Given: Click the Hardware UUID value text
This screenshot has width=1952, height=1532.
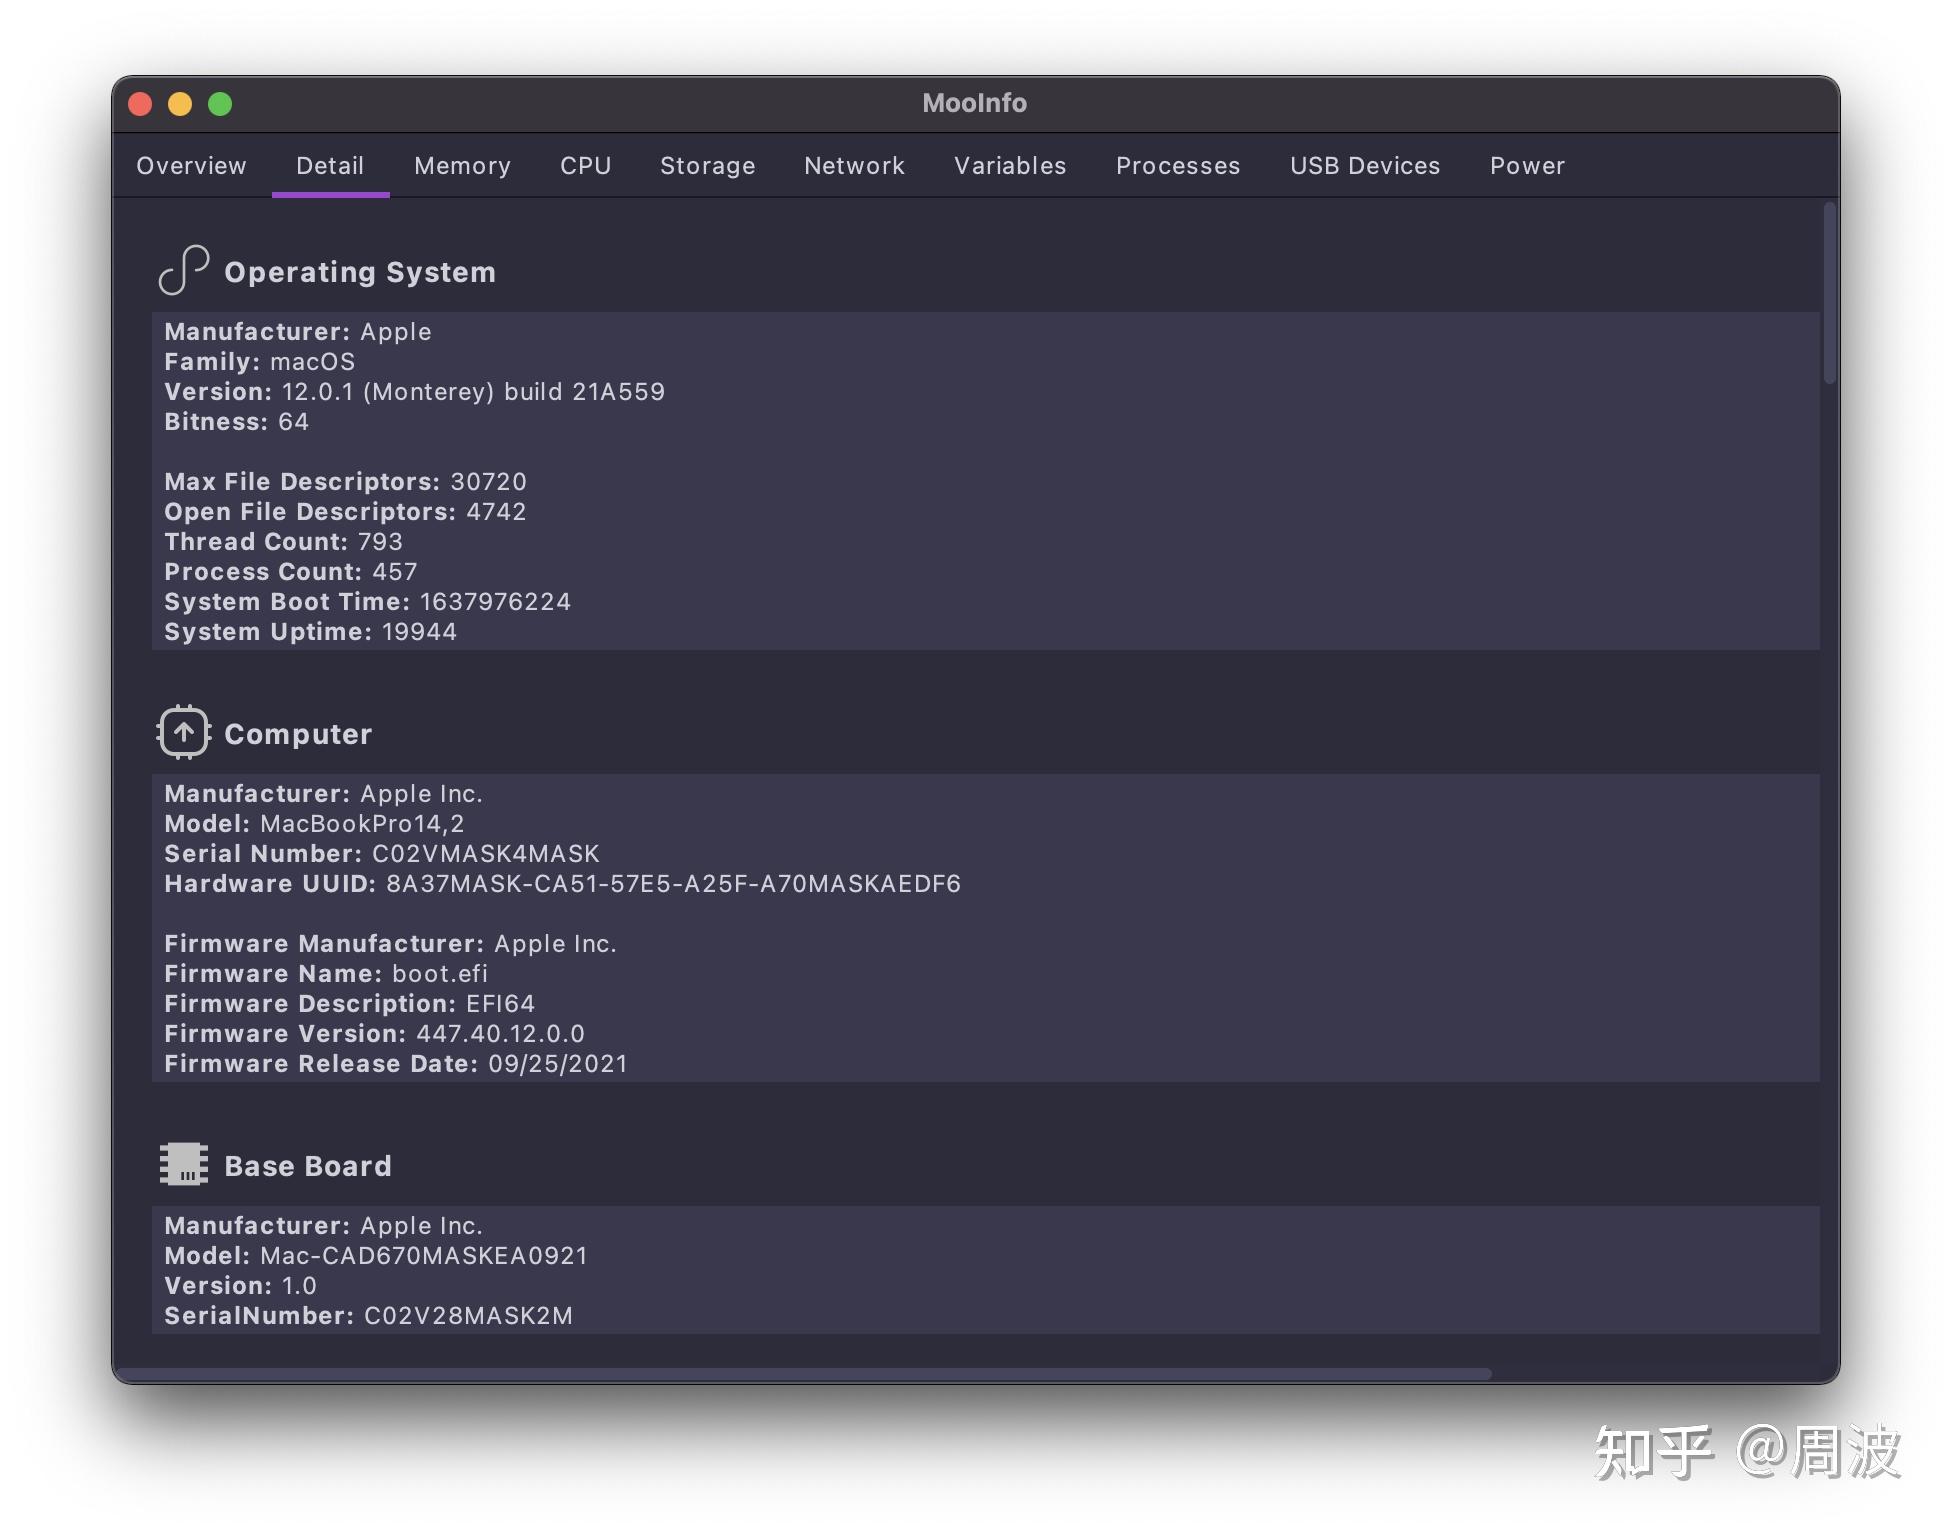Looking at the screenshot, I should (672, 884).
